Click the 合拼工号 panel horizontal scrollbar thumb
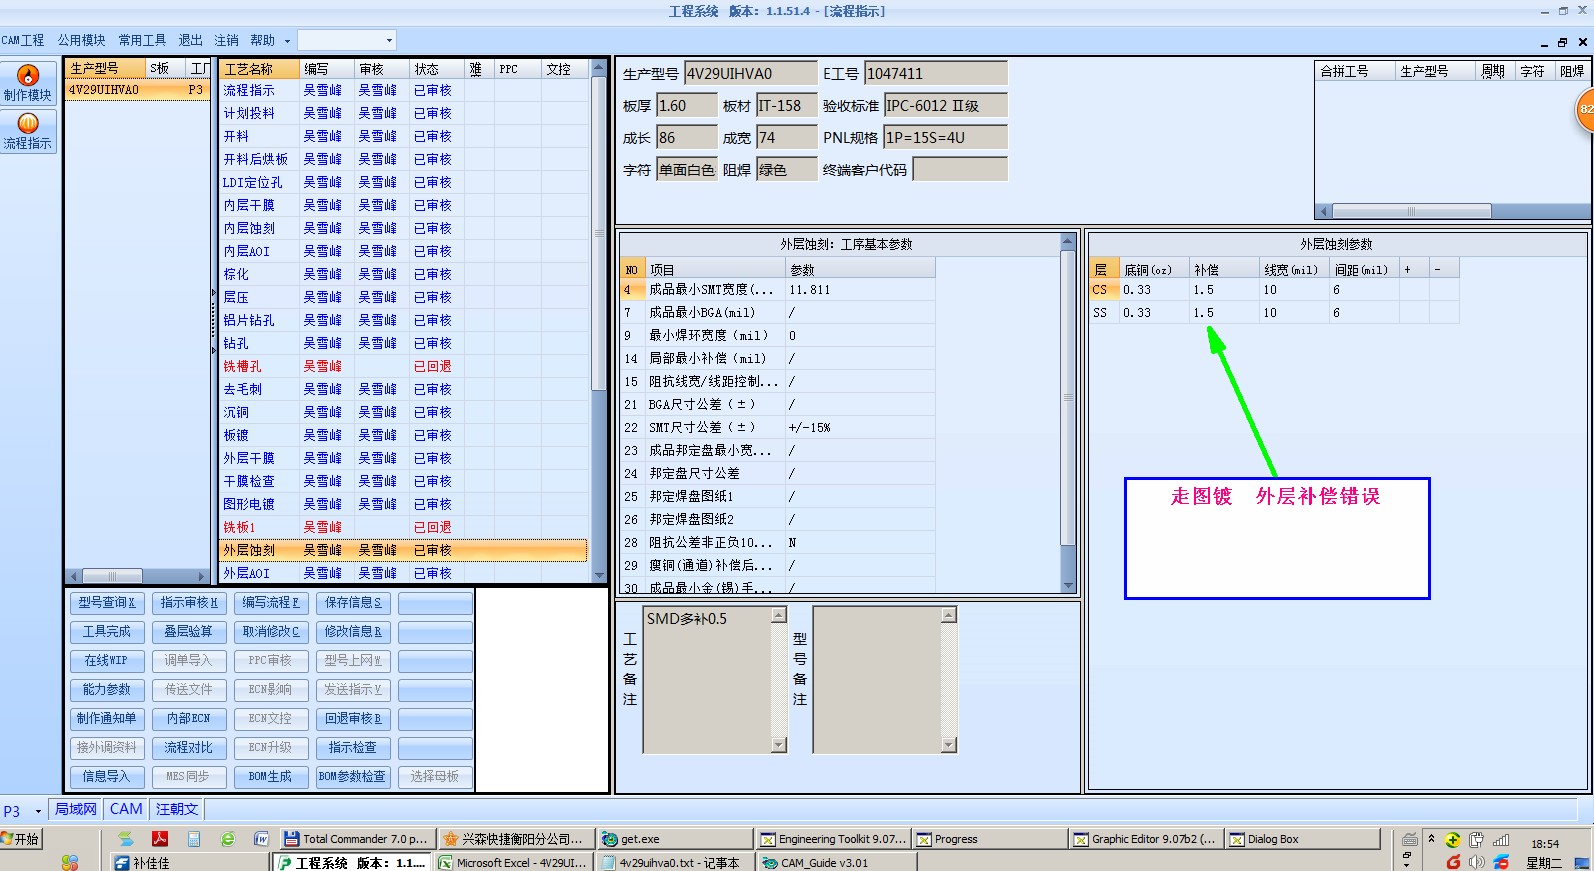This screenshot has height=871, width=1594. tap(1411, 211)
